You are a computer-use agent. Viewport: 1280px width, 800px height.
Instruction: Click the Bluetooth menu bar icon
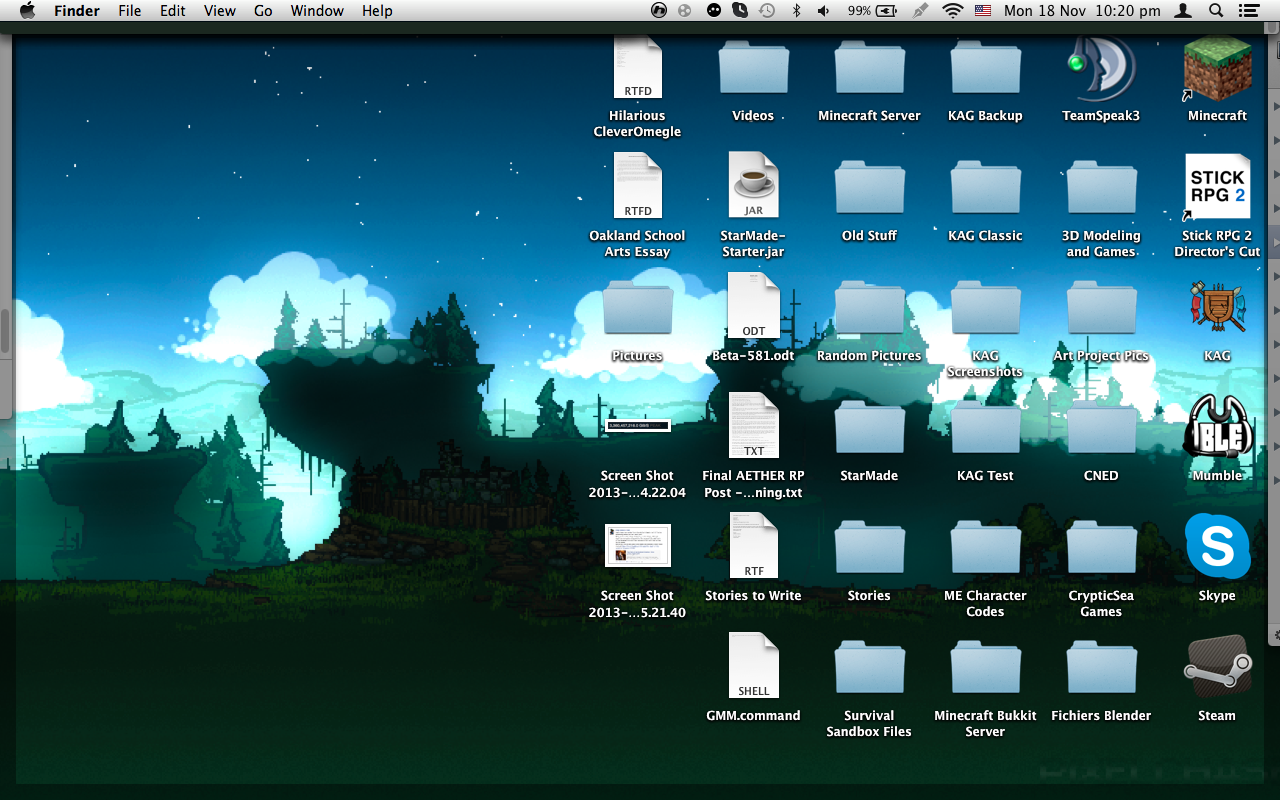point(797,11)
